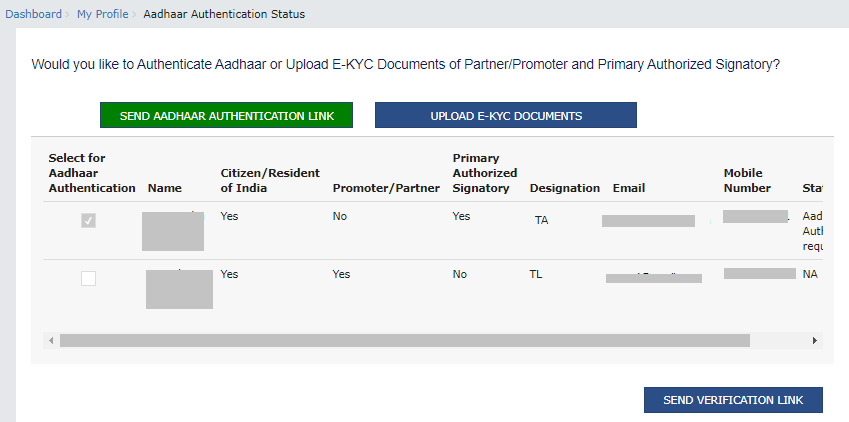This screenshot has height=422, width=849.
Task: Toggle the checked checkbox in the TA row
Action: (x=88, y=220)
